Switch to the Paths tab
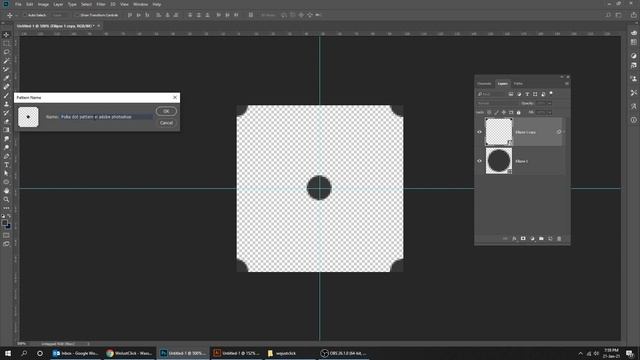Viewport: 640px width, 360px height. (518, 84)
